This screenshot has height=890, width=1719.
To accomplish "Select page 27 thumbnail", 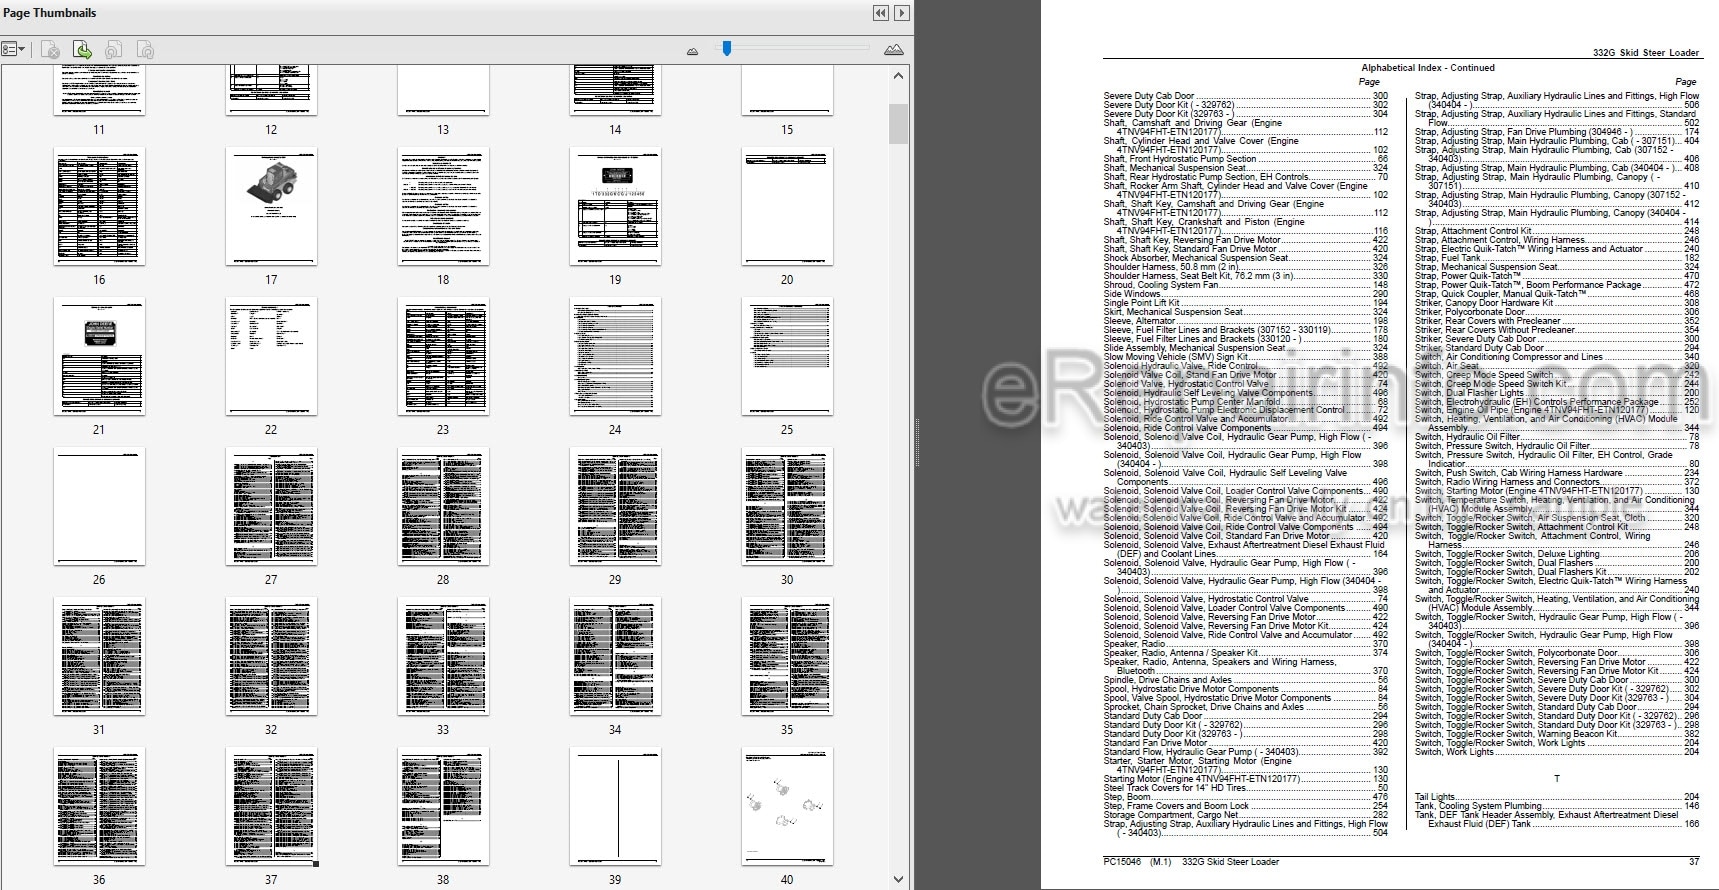I will point(271,507).
